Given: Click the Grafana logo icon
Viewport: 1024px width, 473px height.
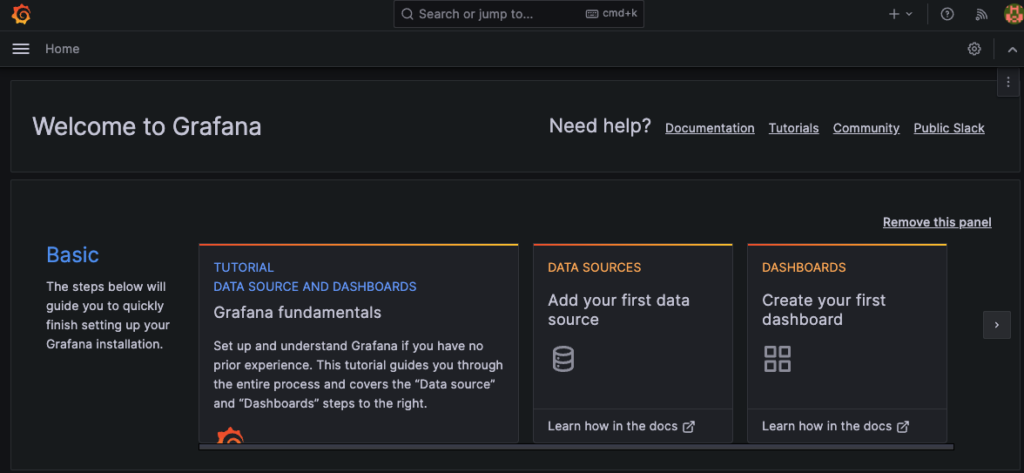Looking at the screenshot, I should (x=21, y=14).
